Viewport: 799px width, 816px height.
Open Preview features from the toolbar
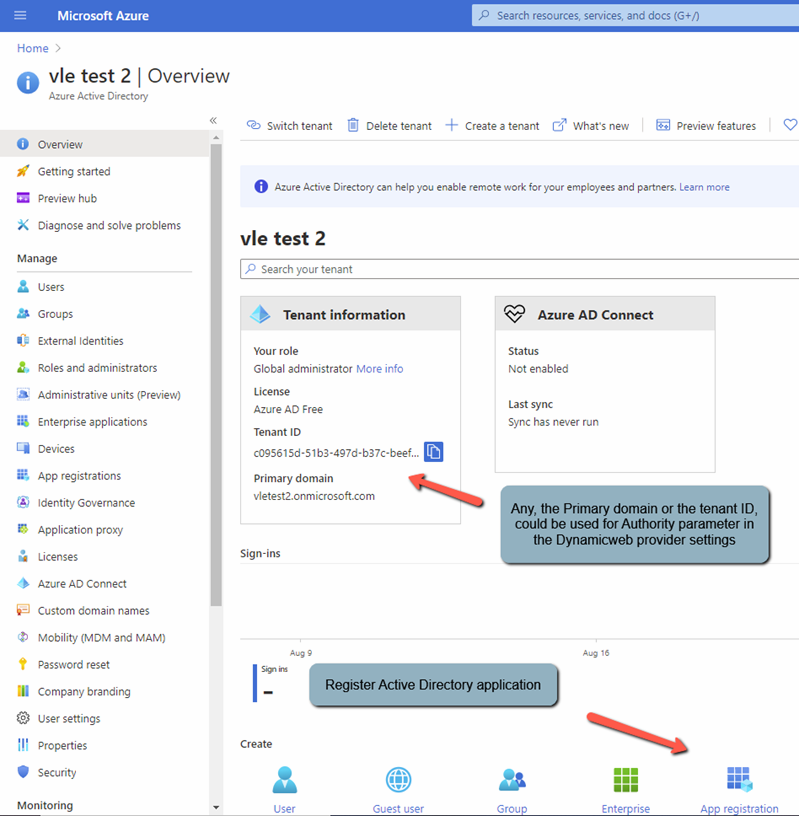pyautogui.click(x=705, y=126)
